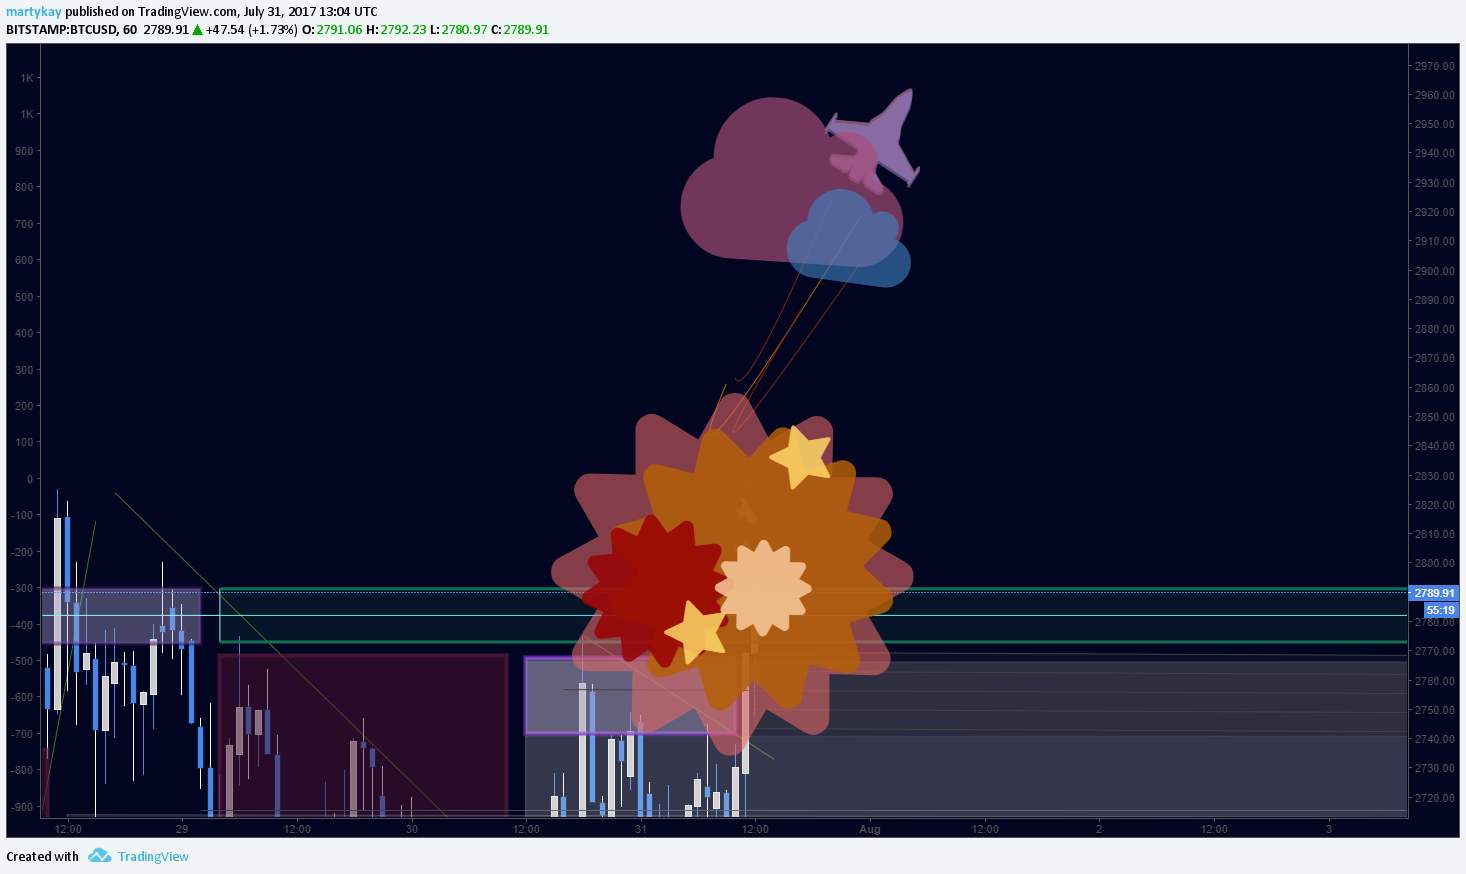Screen dimensions: 1466x874
Task: Click the -500 label on left scale
Action: [22, 661]
